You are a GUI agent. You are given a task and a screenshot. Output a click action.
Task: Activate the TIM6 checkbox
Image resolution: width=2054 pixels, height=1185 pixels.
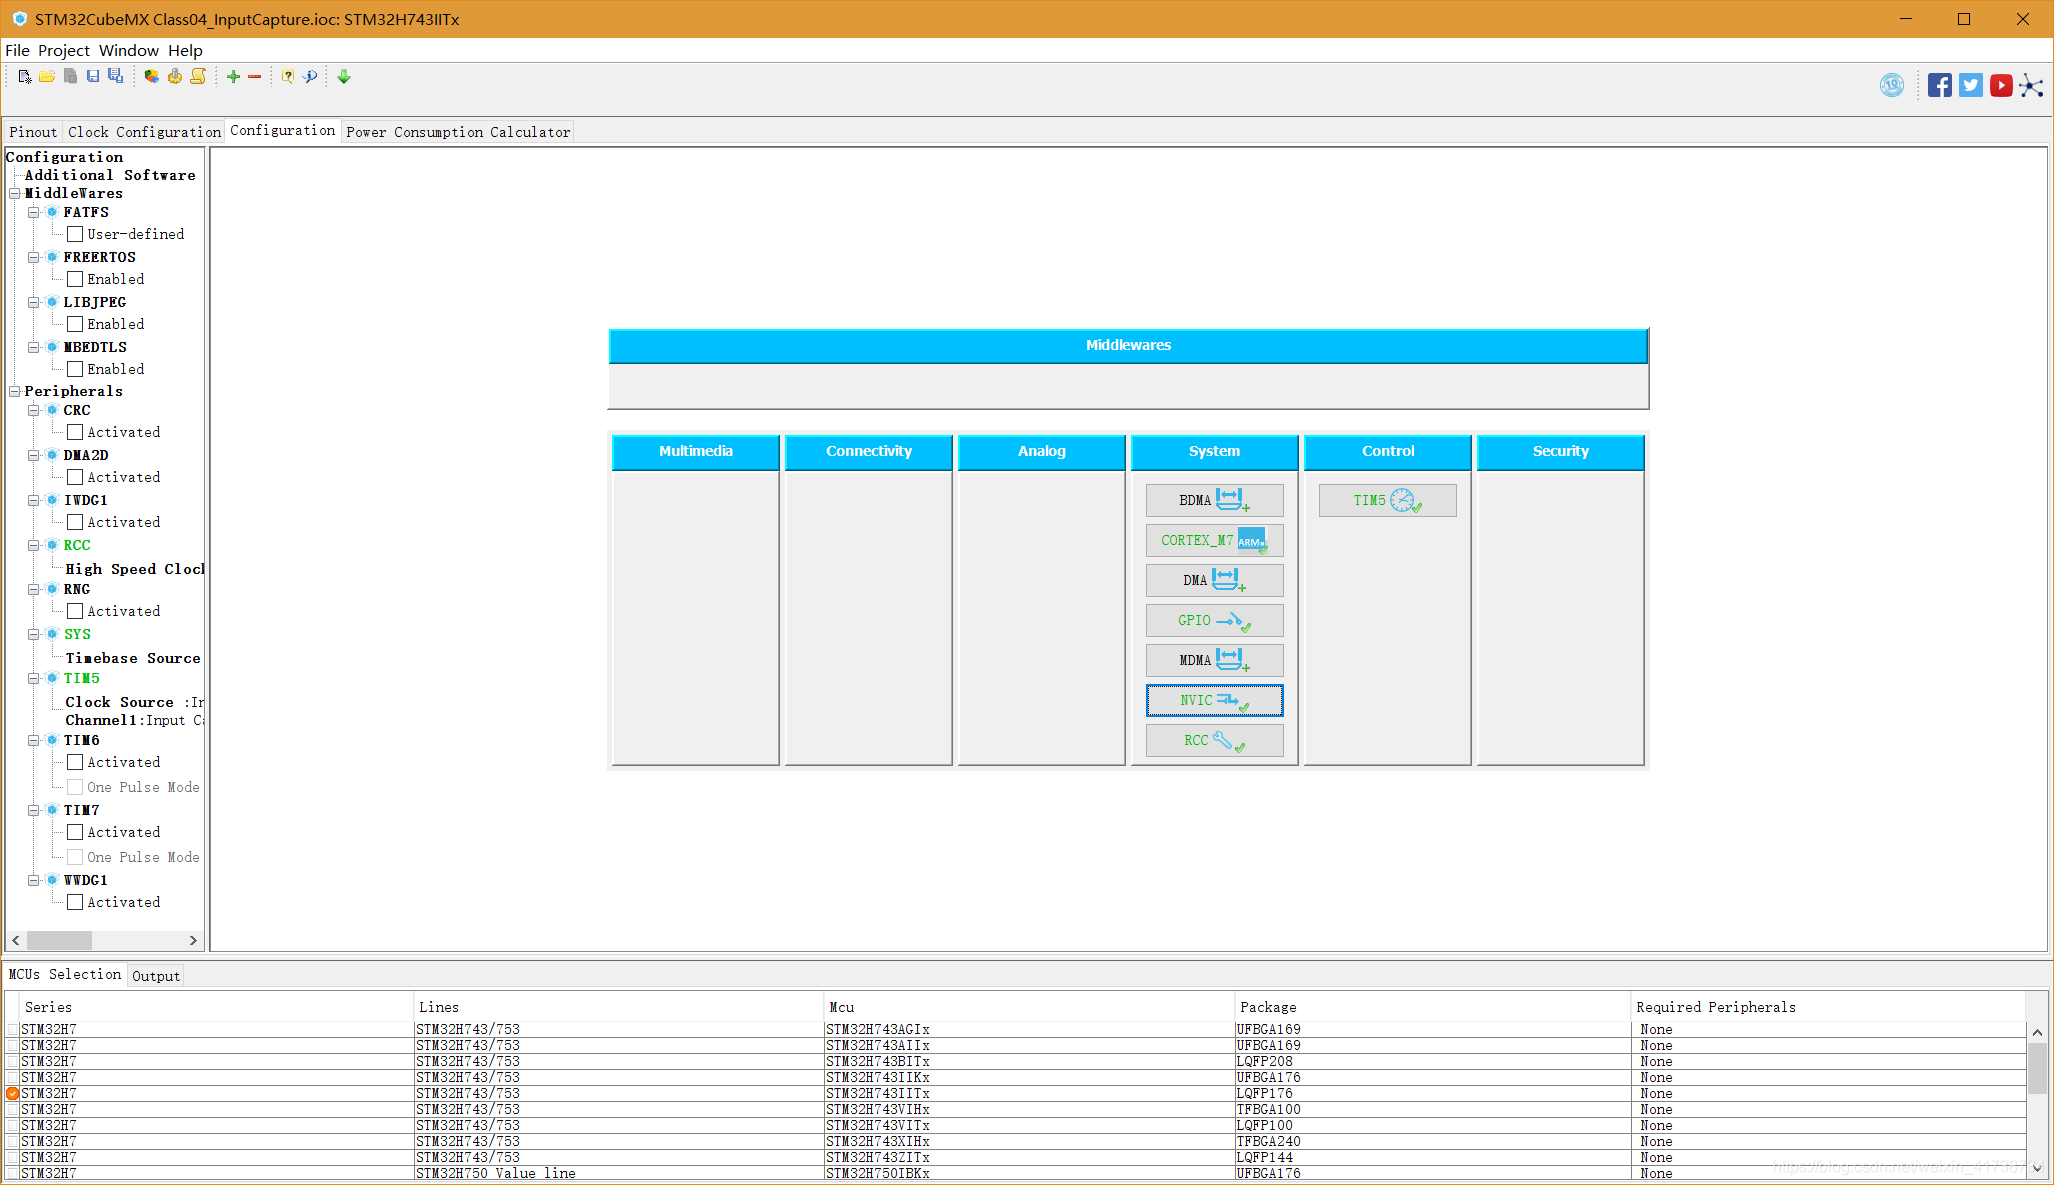75,762
